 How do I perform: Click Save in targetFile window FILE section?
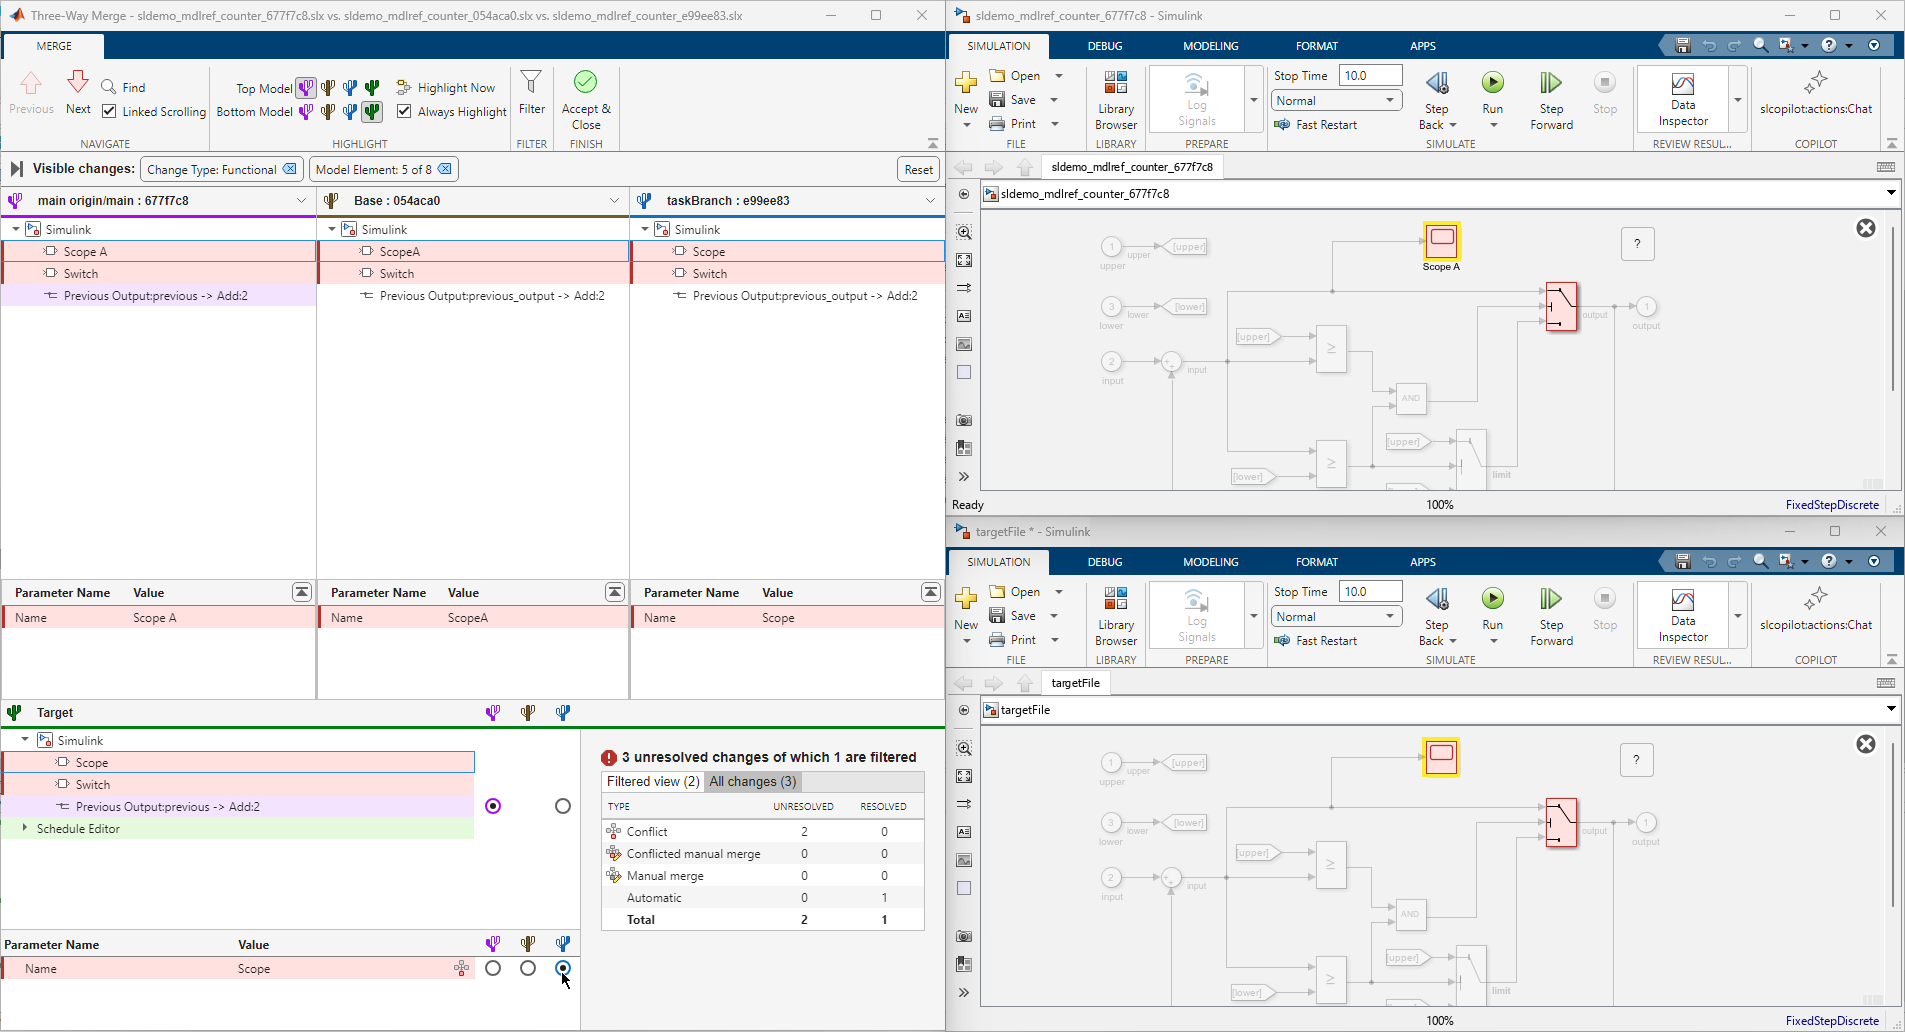point(1012,616)
